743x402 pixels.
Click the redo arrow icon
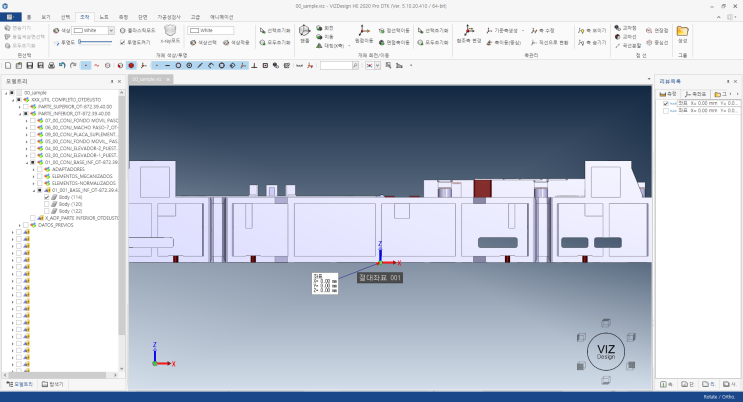pos(73,65)
